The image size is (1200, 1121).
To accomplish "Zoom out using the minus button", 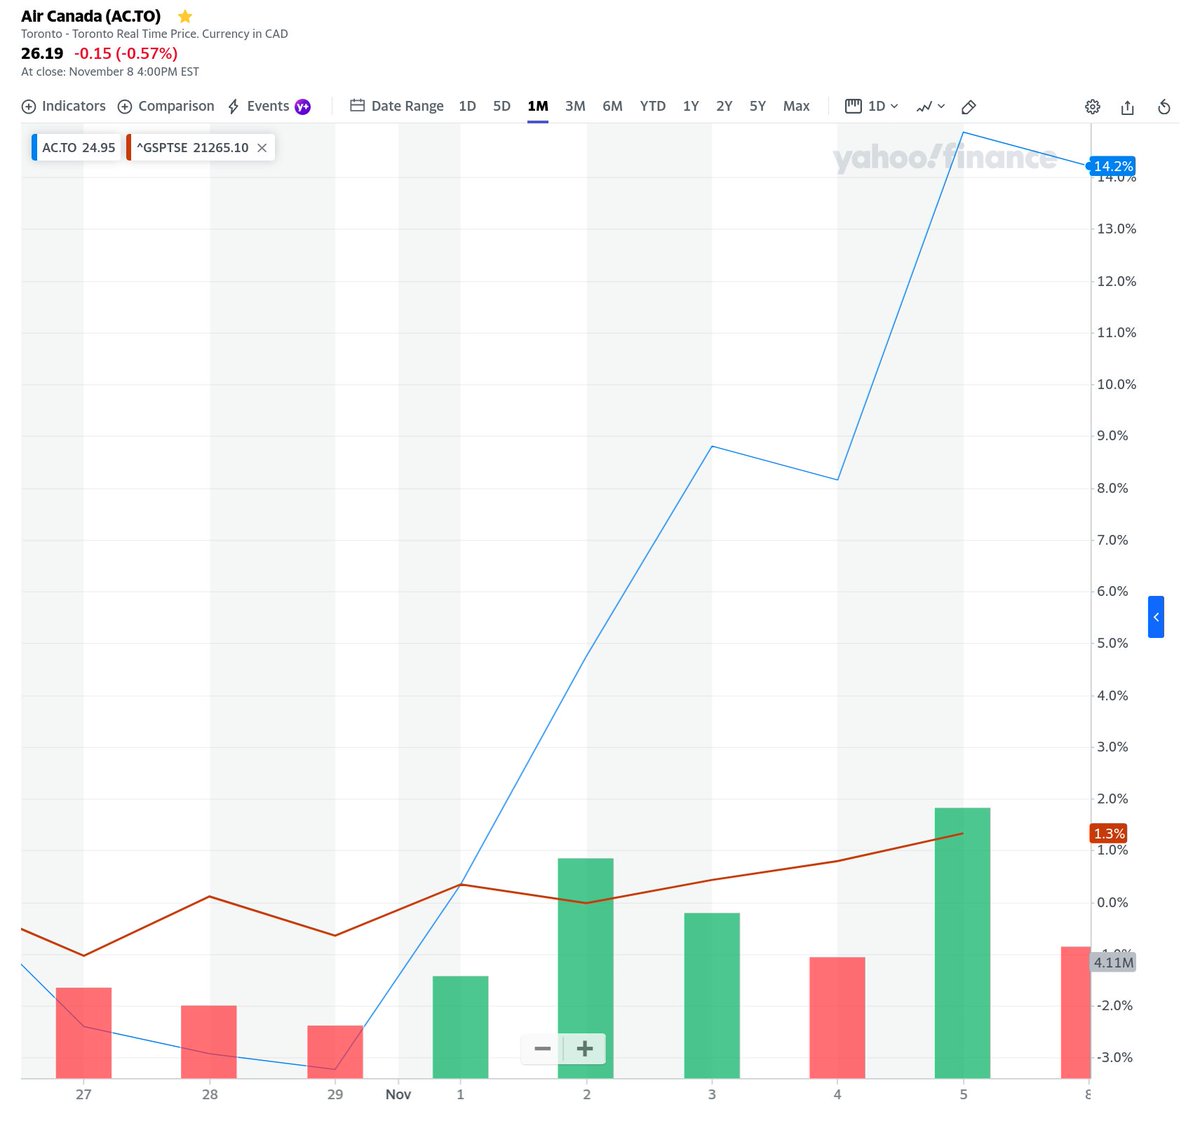I will [543, 1048].
